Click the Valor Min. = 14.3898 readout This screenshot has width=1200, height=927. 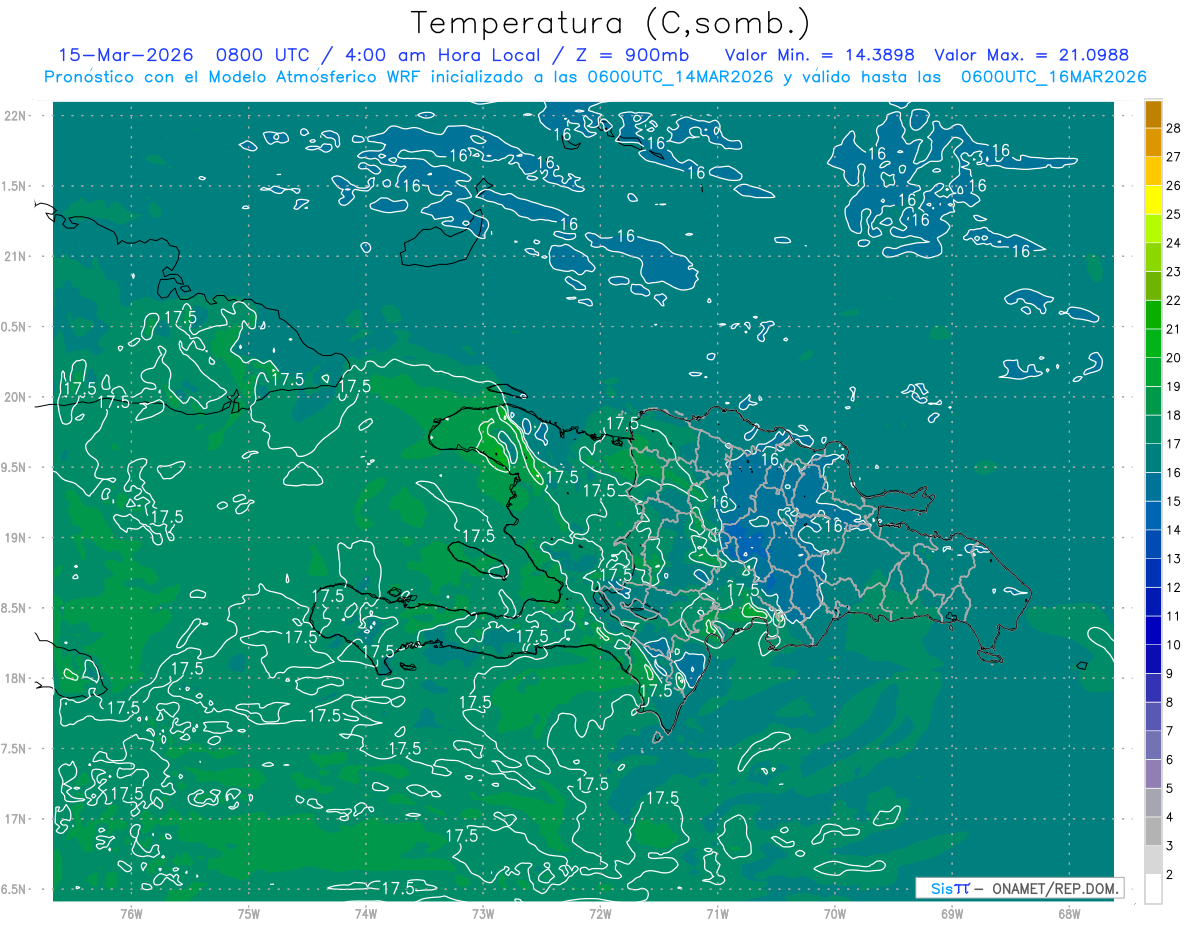click(x=819, y=55)
